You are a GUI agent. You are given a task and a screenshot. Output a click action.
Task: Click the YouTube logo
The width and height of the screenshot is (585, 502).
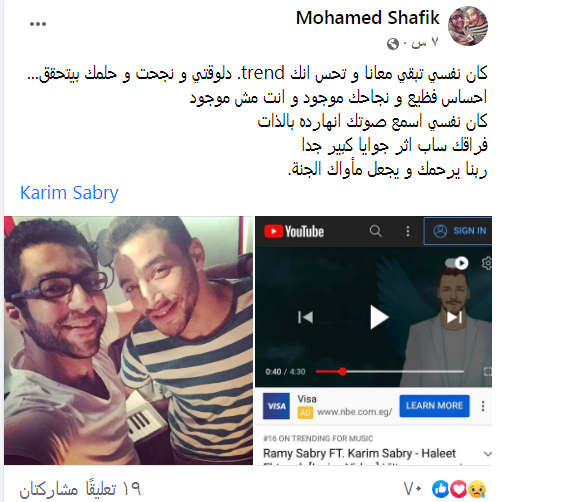[294, 231]
